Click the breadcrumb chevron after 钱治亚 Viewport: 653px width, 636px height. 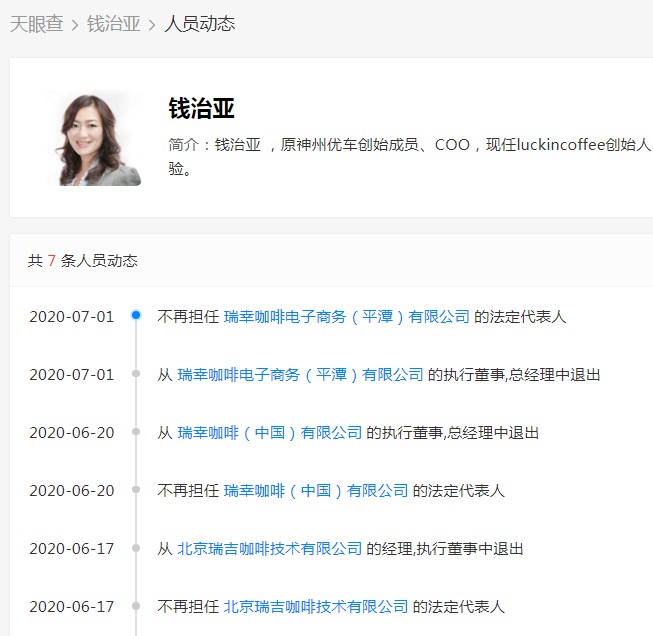pos(152,25)
